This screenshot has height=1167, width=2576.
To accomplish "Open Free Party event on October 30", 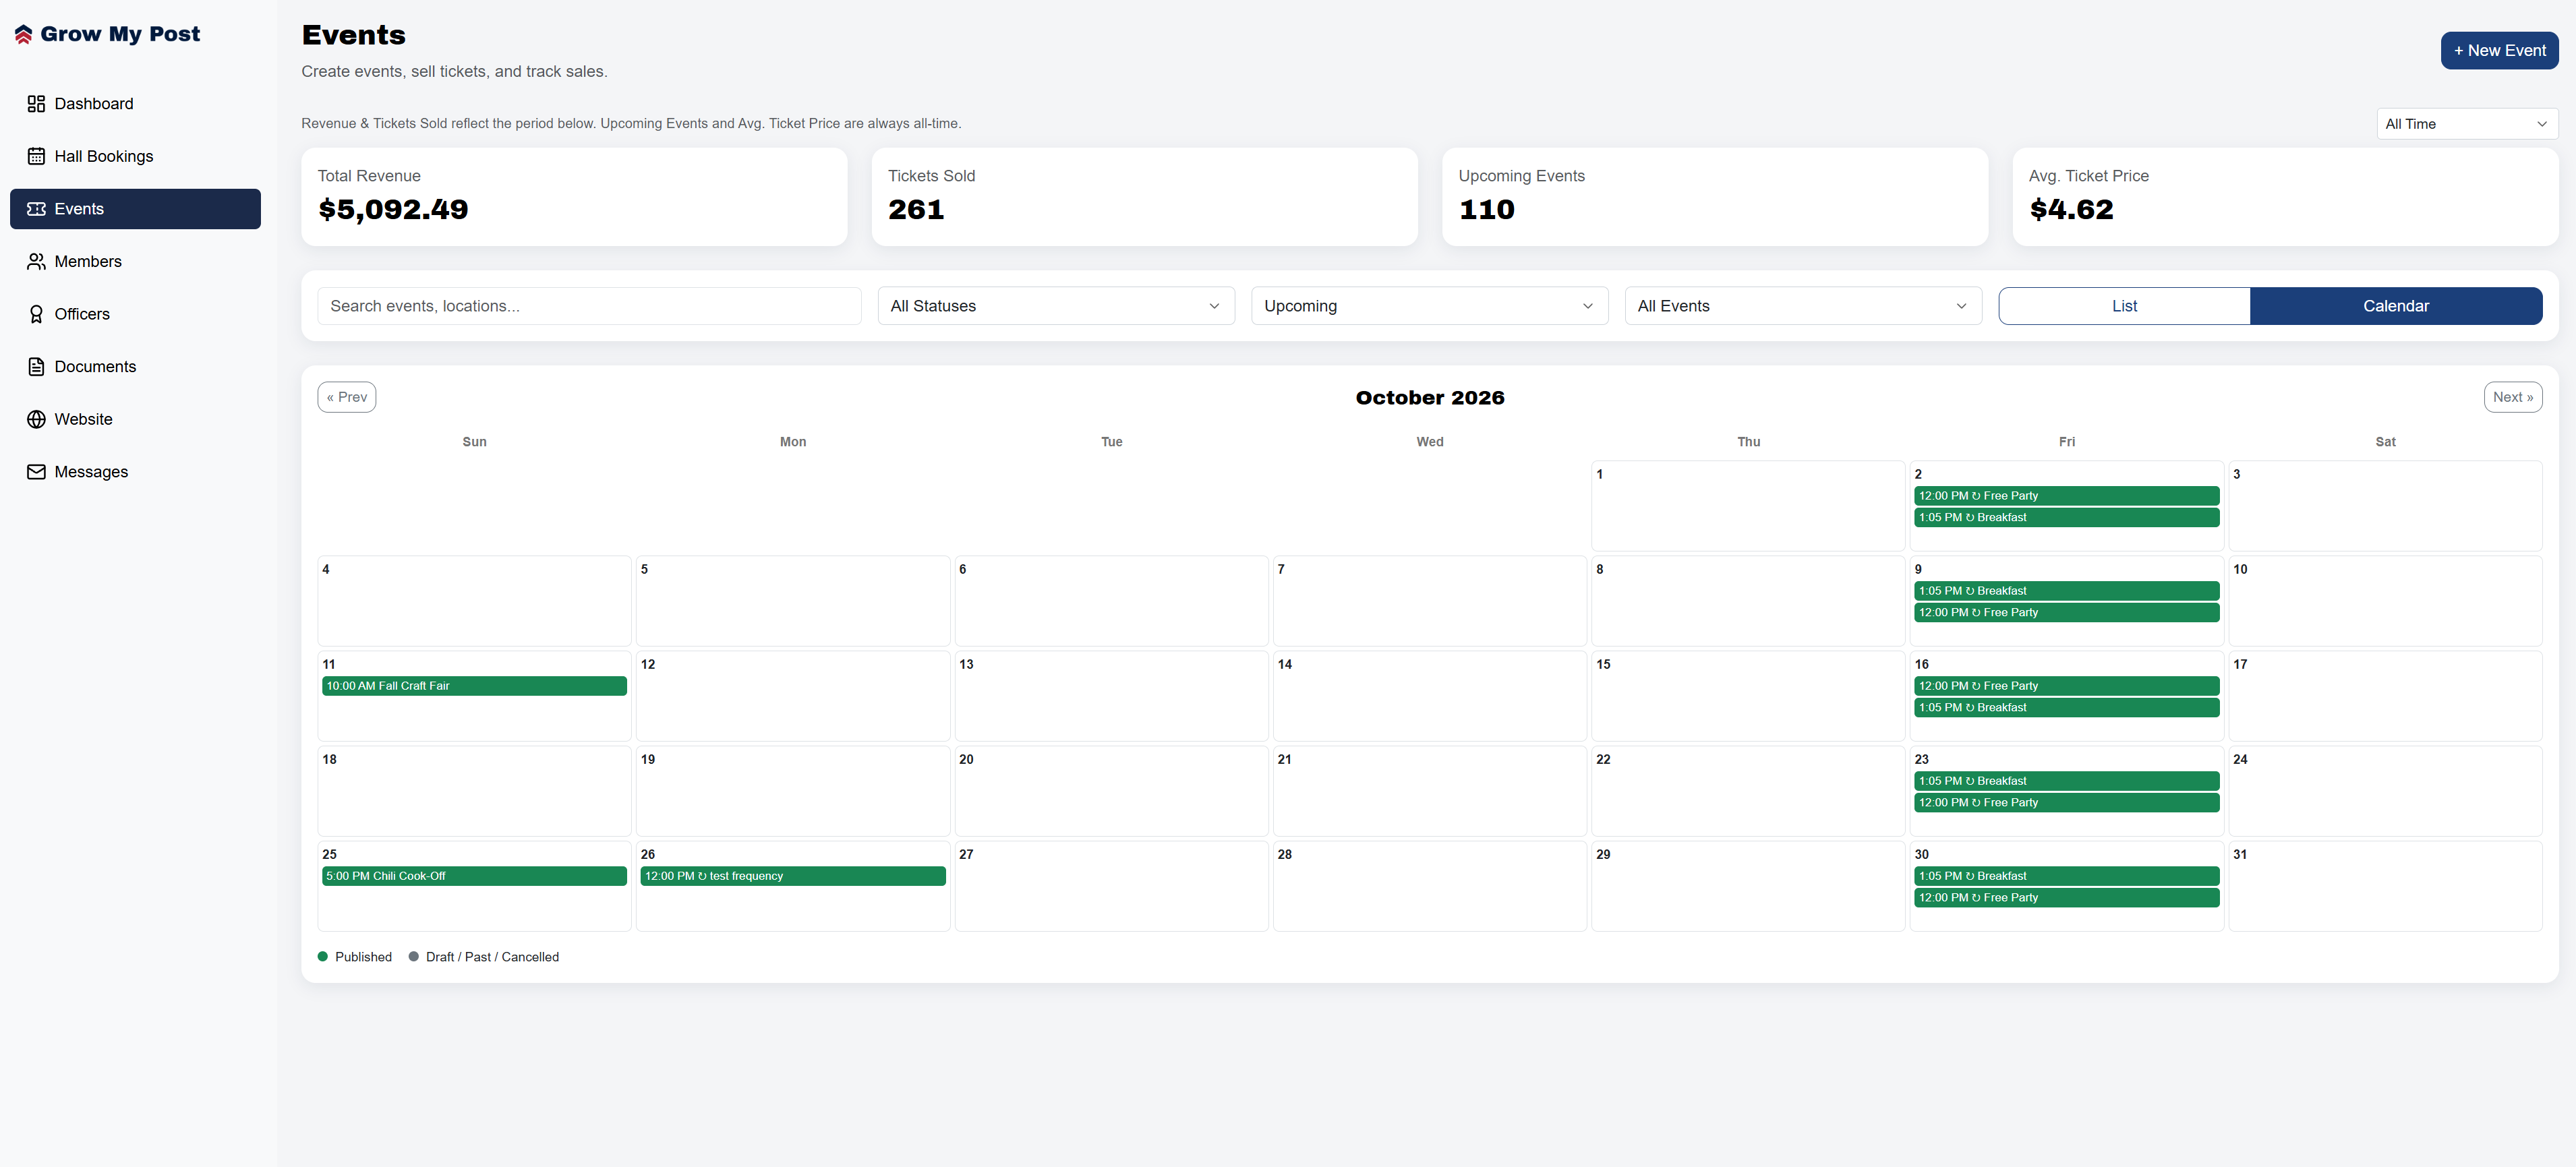I will point(2066,897).
